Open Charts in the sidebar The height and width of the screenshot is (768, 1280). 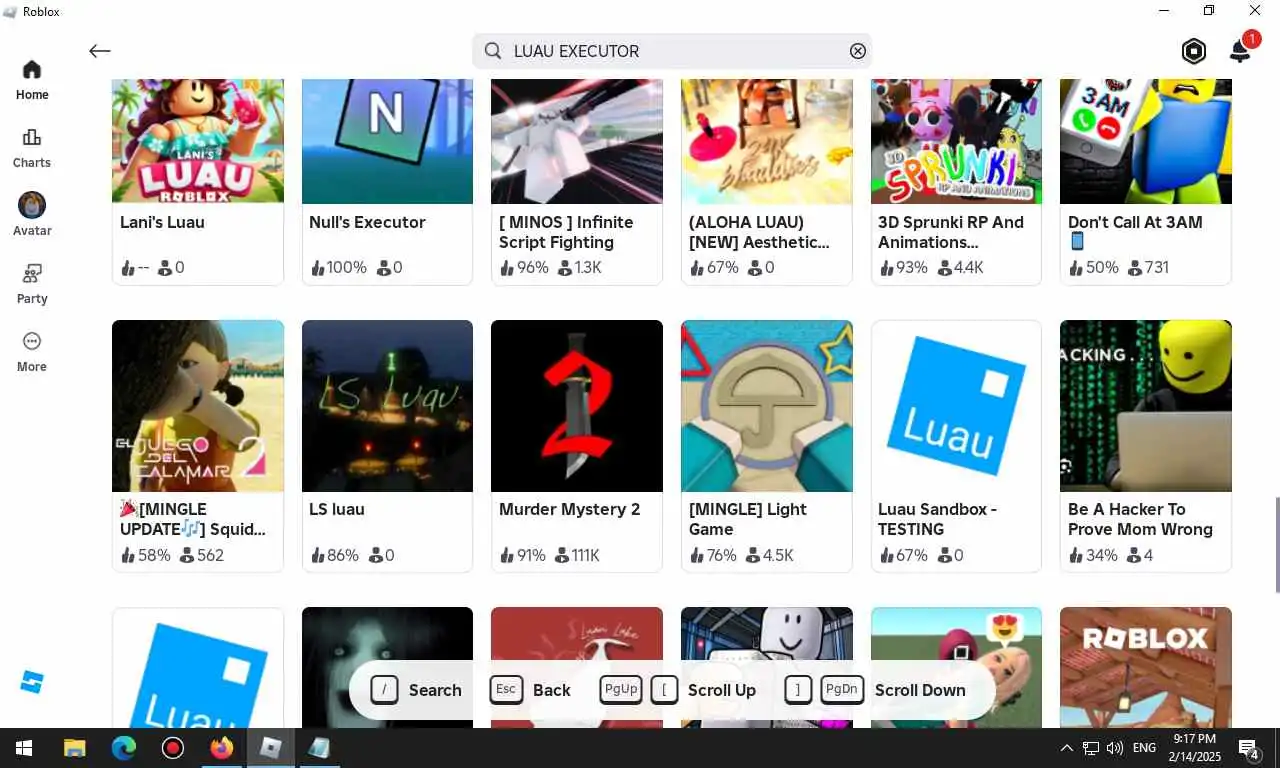click(x=32, y=148)
